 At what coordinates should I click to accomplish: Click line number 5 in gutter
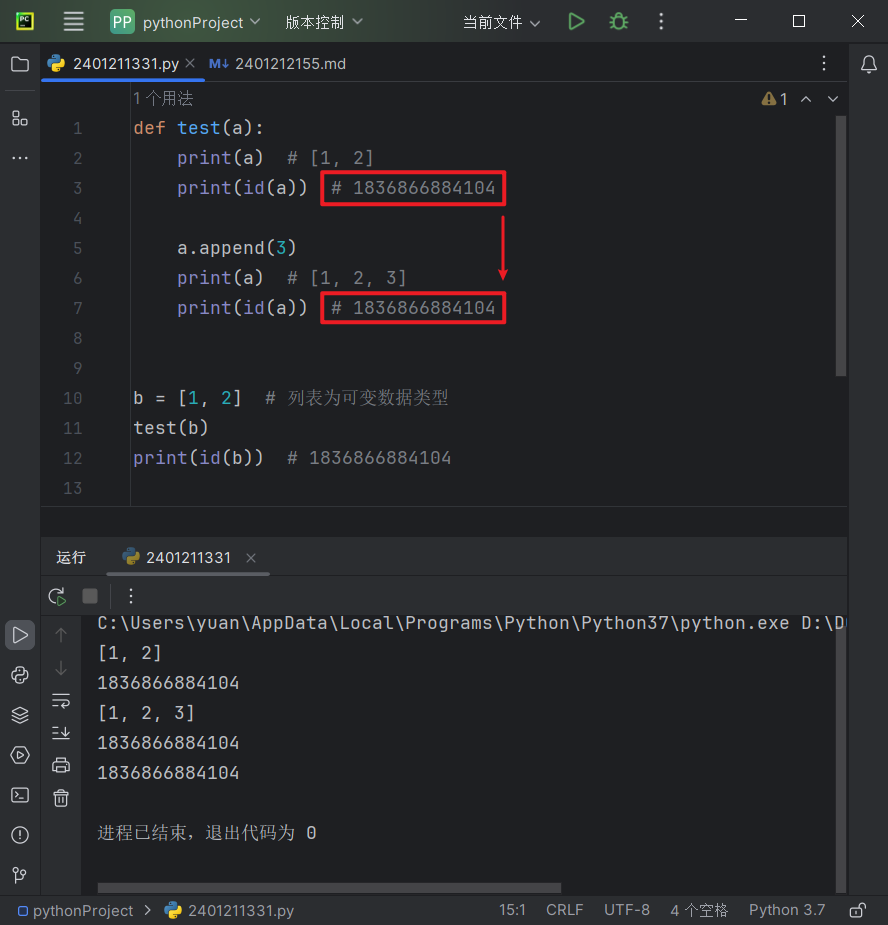pyautogui.click(x=77, y=248)
